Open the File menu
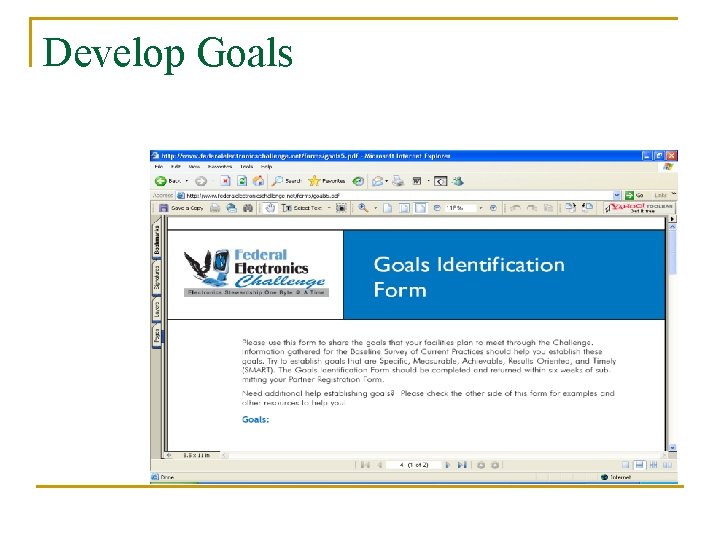 pyautogui.click(x=158, y=167)
